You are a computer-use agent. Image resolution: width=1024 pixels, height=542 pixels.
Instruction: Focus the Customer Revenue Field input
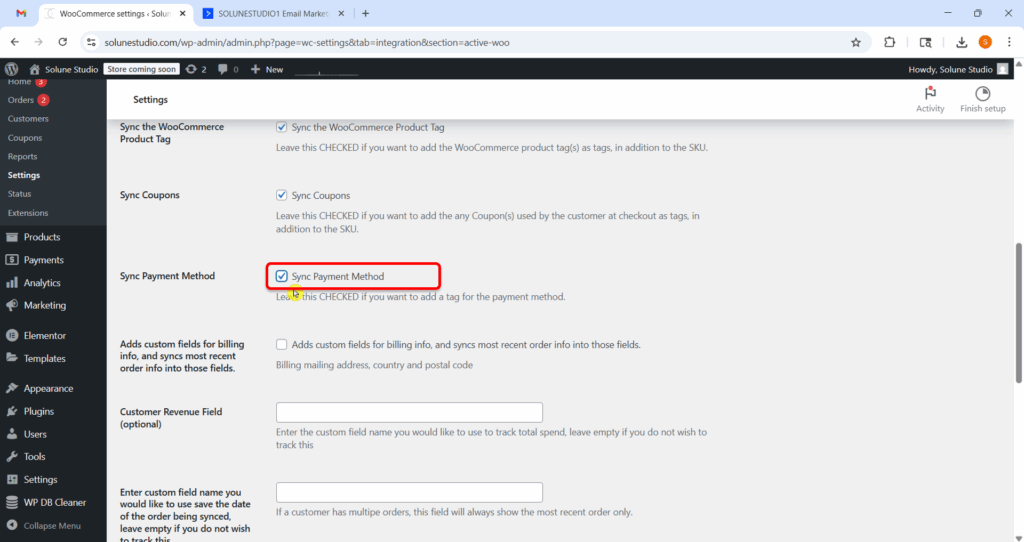(x=409, y=412)
